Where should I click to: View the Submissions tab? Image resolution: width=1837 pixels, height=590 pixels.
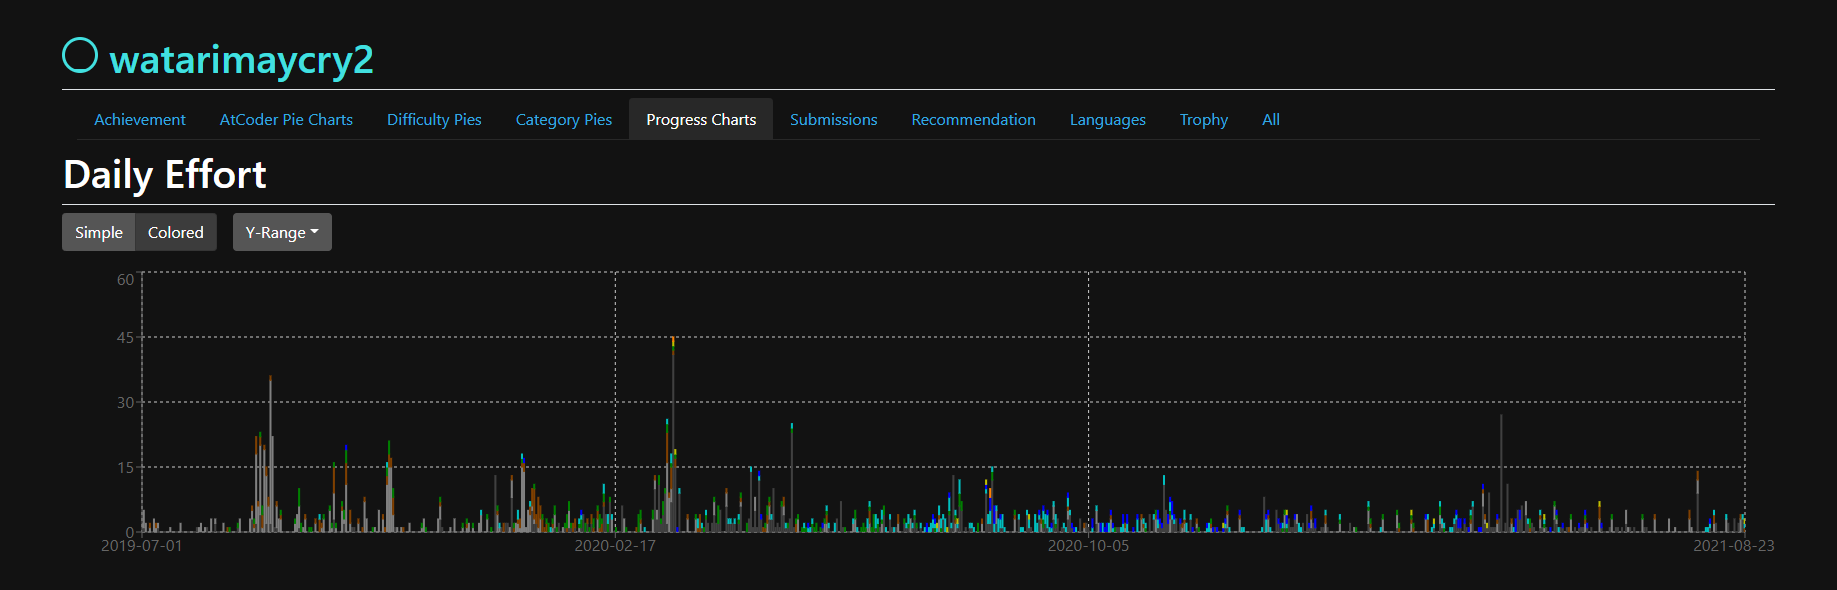point(834,119)
